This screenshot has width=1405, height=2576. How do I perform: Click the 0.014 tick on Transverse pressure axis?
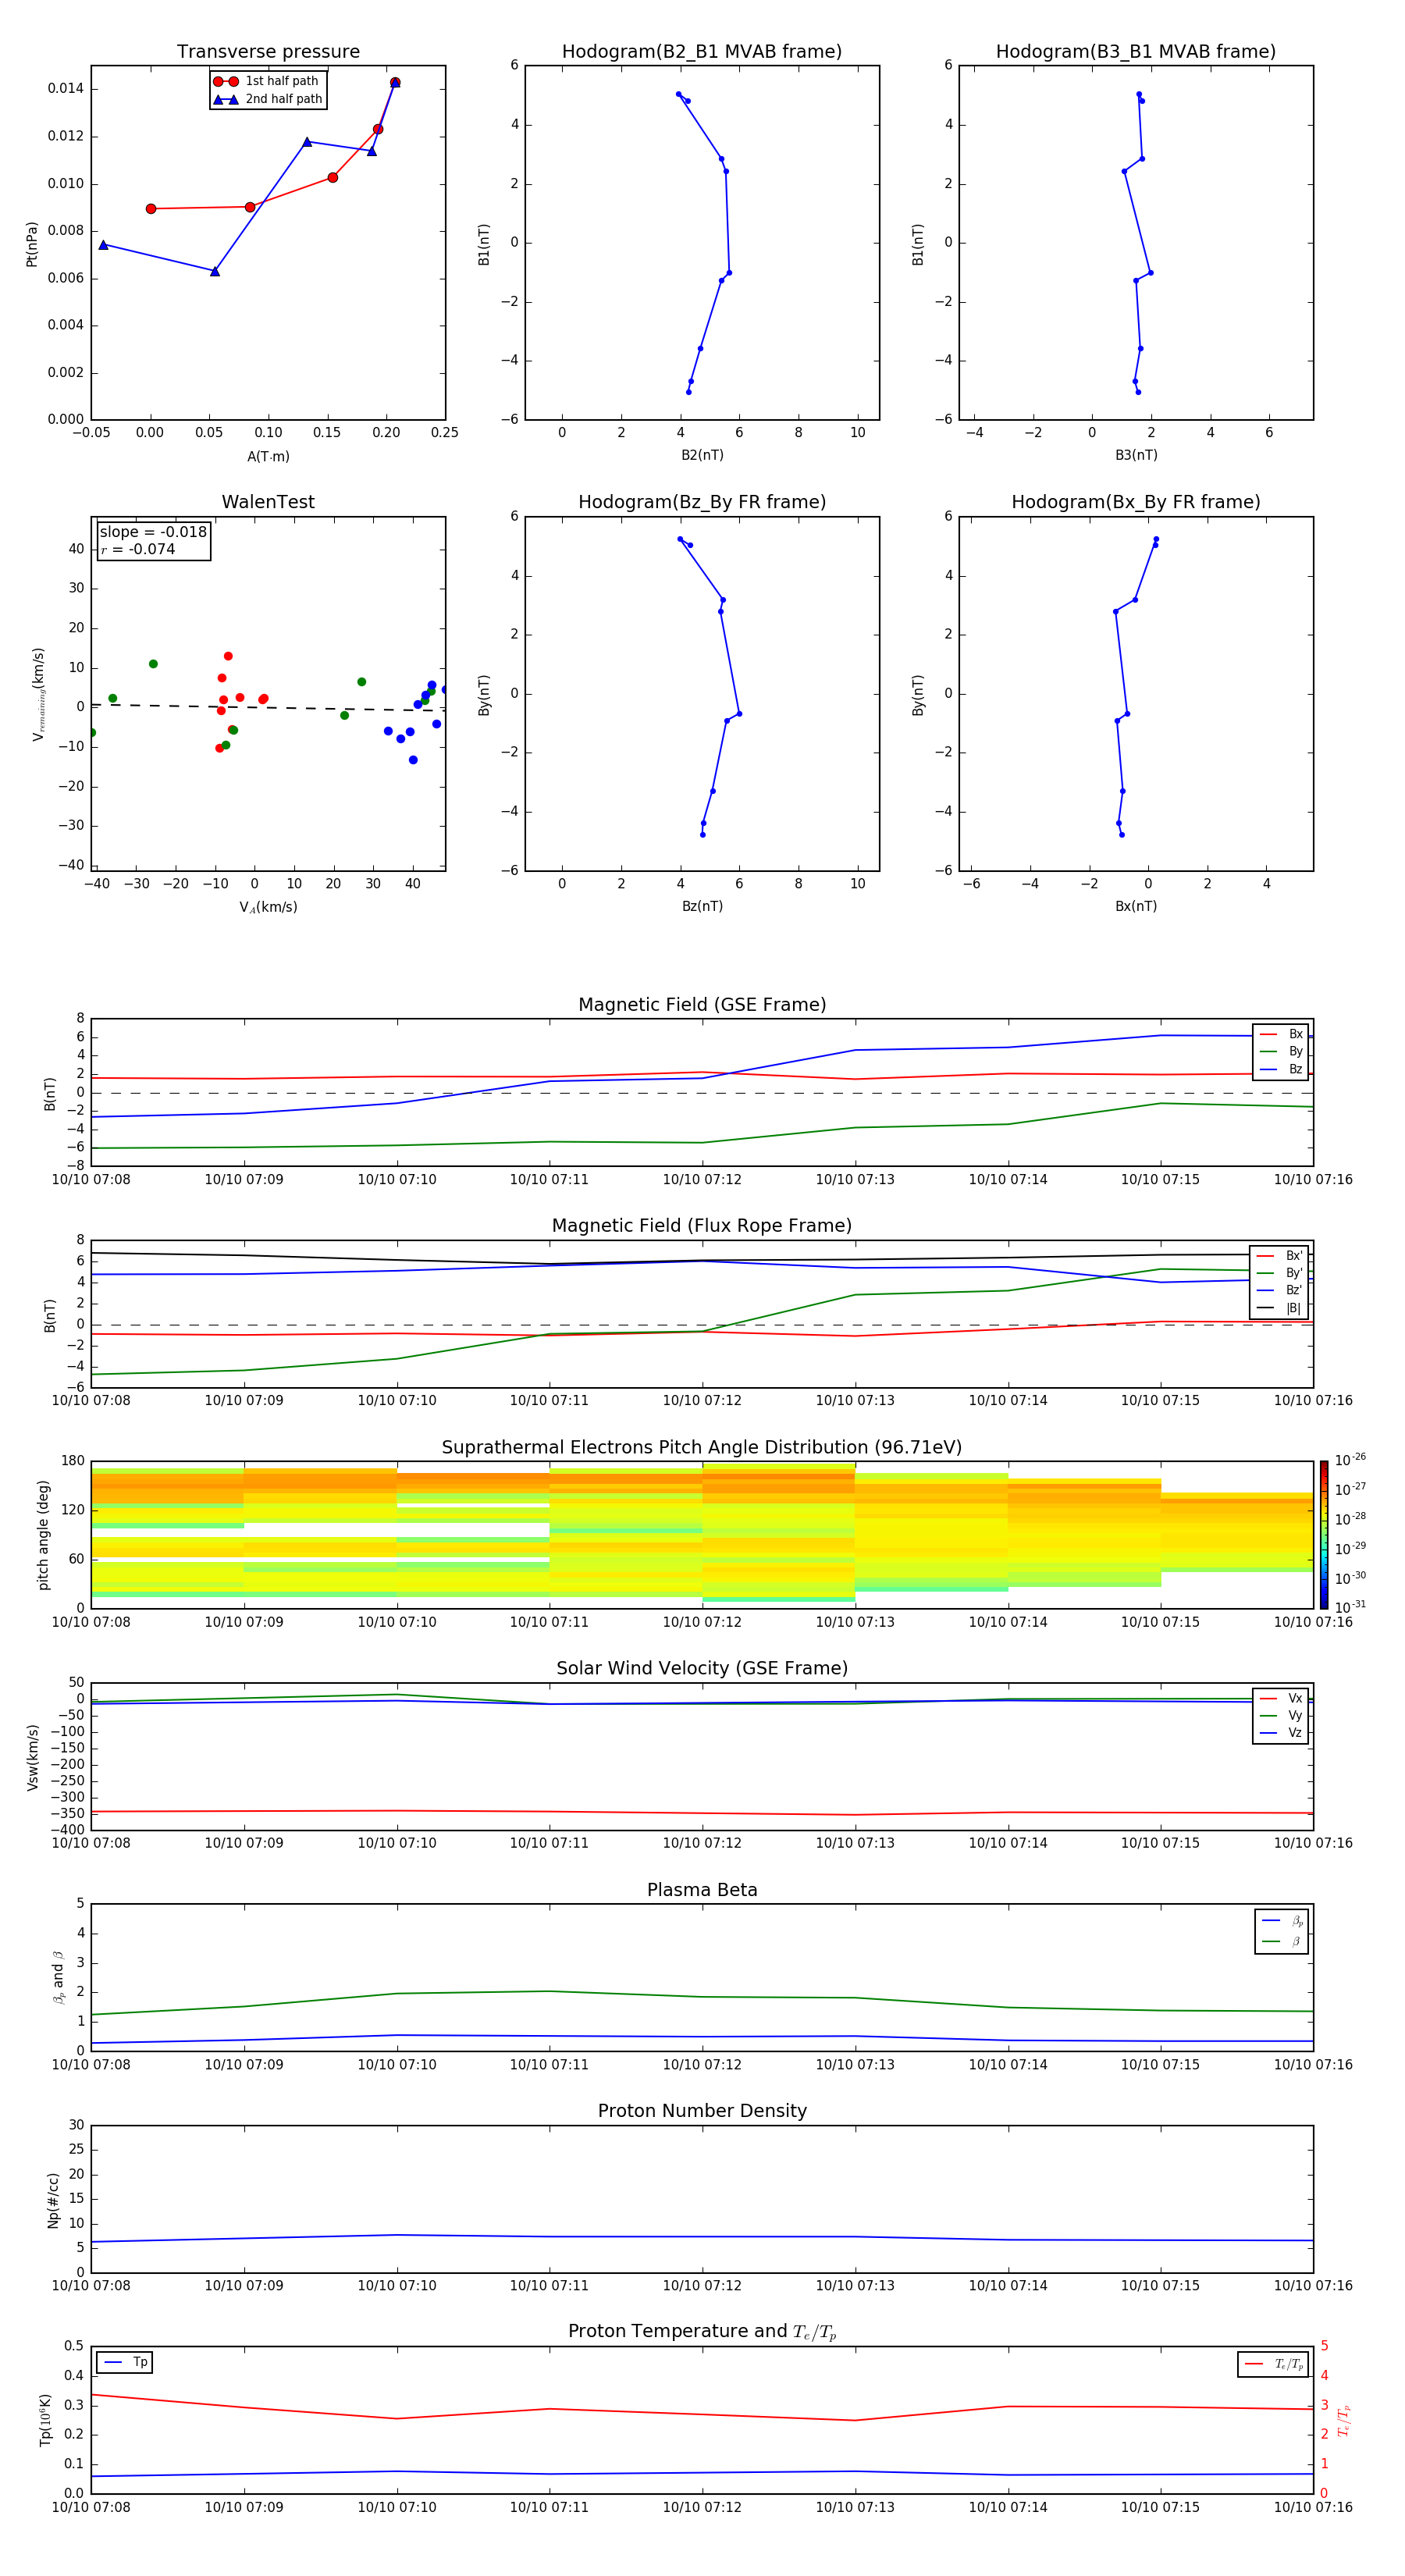click(x=66, y=88)
